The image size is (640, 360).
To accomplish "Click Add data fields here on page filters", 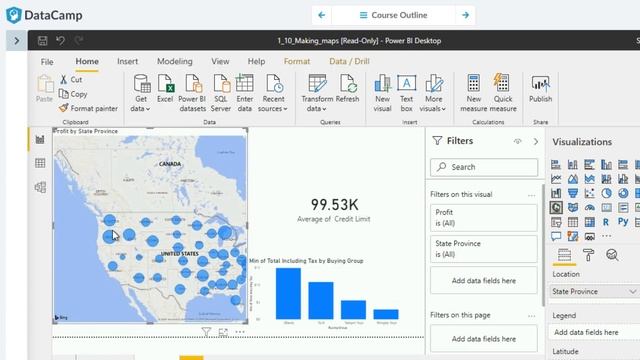I will [484, 339].
